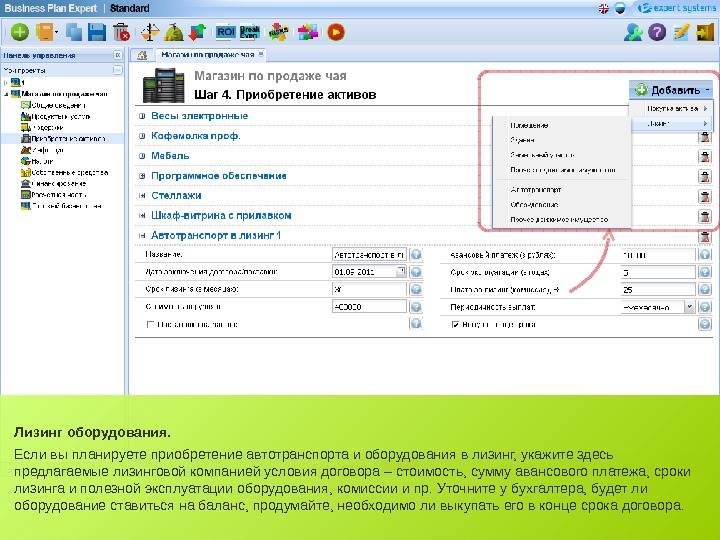This screenshot has height=540, width=720.
Task: Open the balance scales toolbar icon
Action: (x=150, y=32)
